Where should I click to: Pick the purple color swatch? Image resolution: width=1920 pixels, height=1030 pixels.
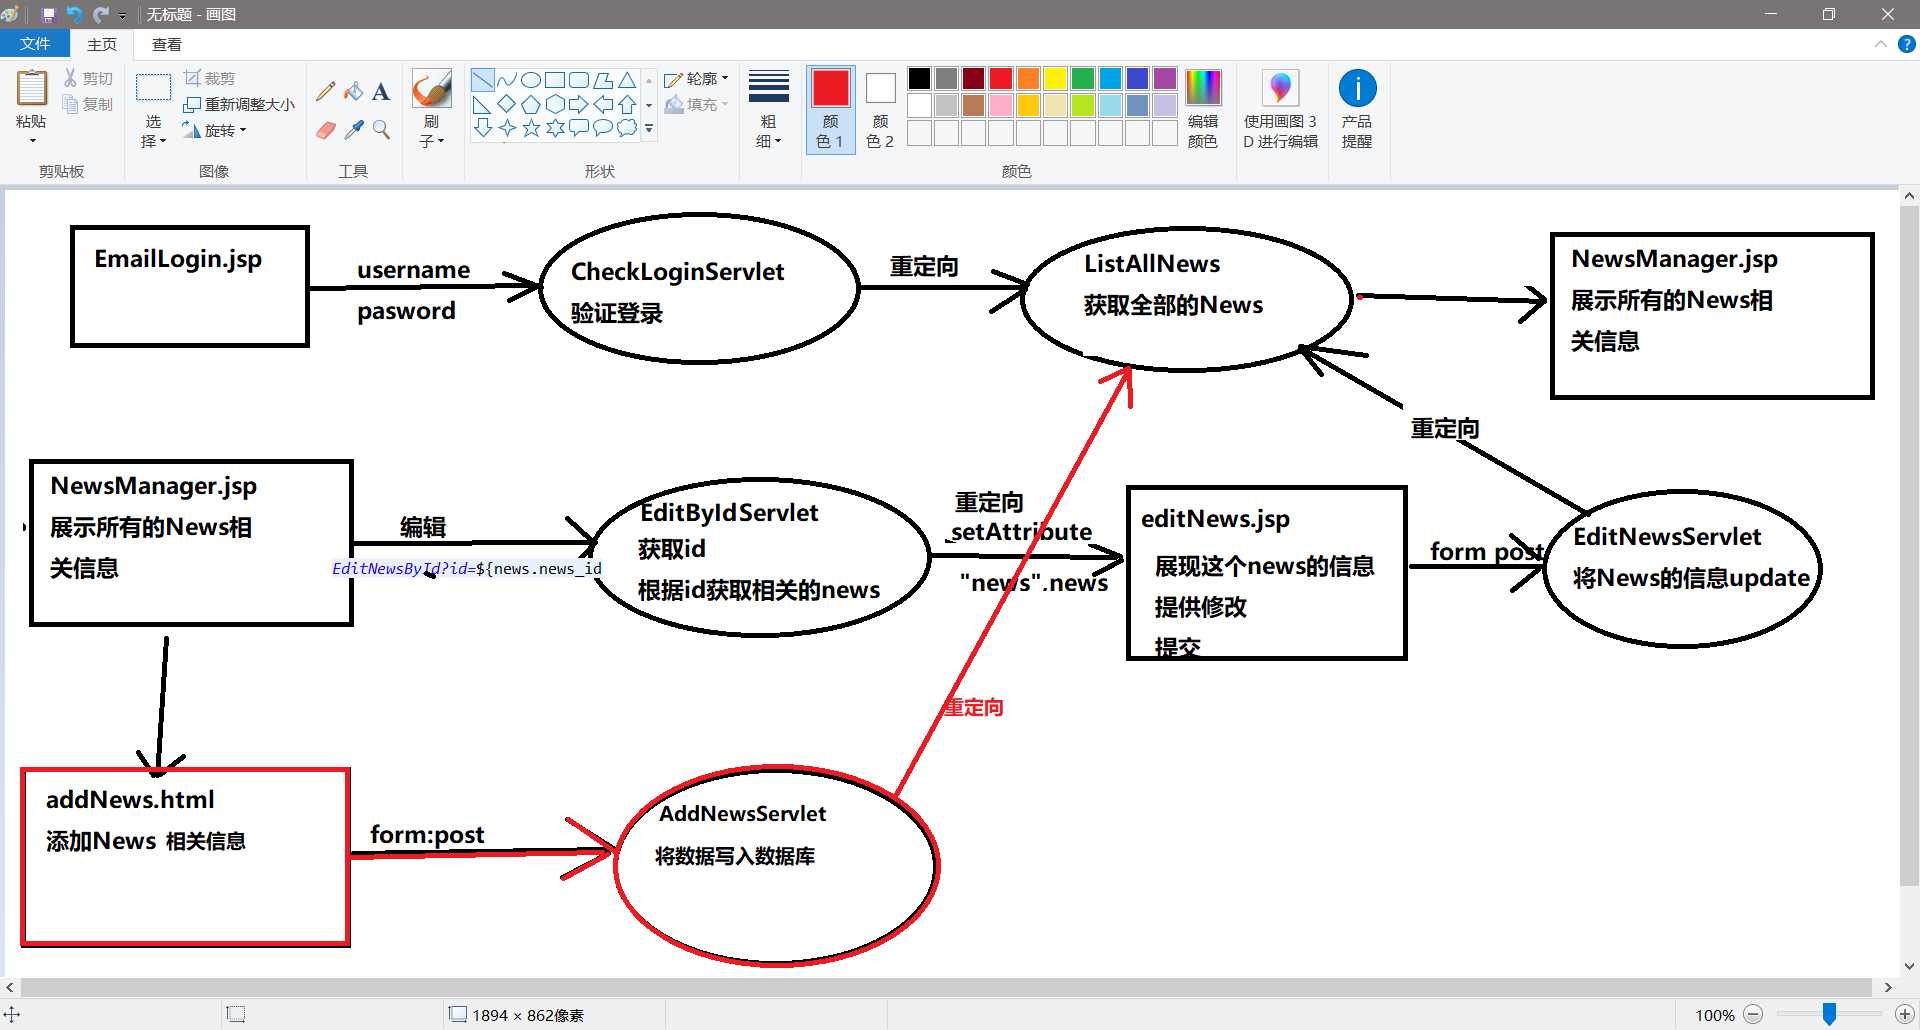pyautogui.click(x=1165, y=79)
